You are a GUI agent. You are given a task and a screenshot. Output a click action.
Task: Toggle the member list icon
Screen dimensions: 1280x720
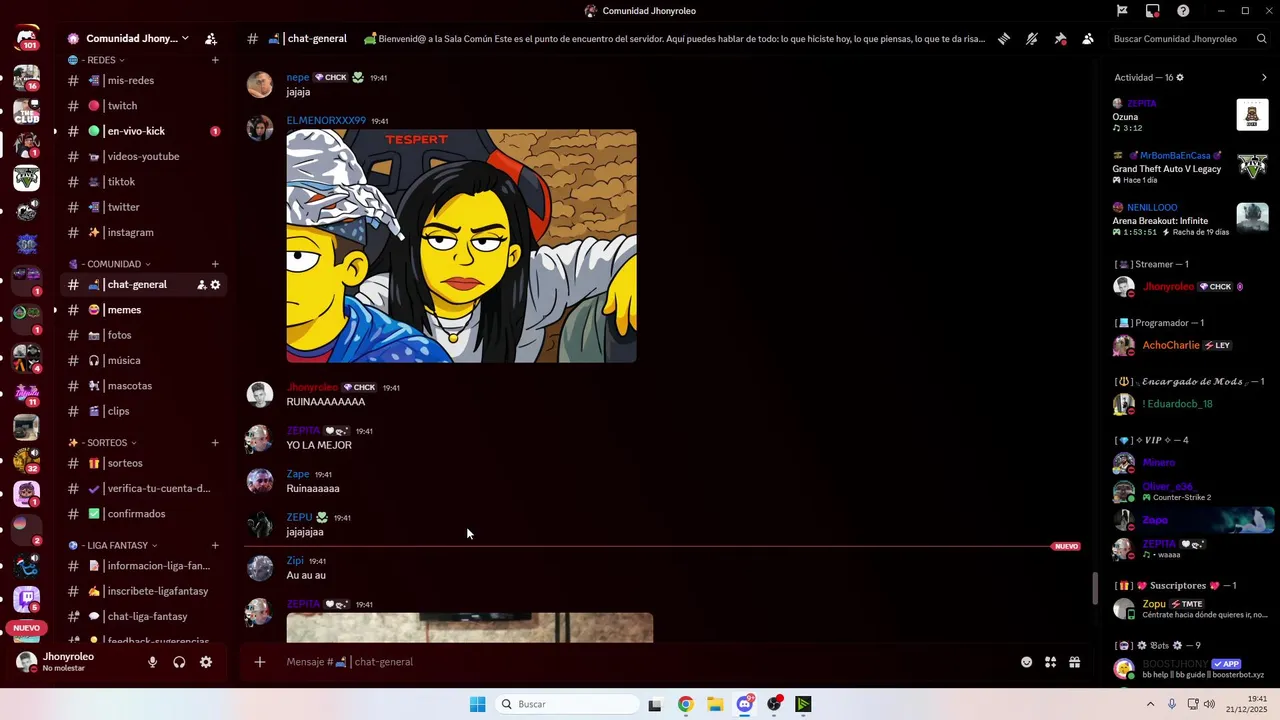tap(1088, 39)
